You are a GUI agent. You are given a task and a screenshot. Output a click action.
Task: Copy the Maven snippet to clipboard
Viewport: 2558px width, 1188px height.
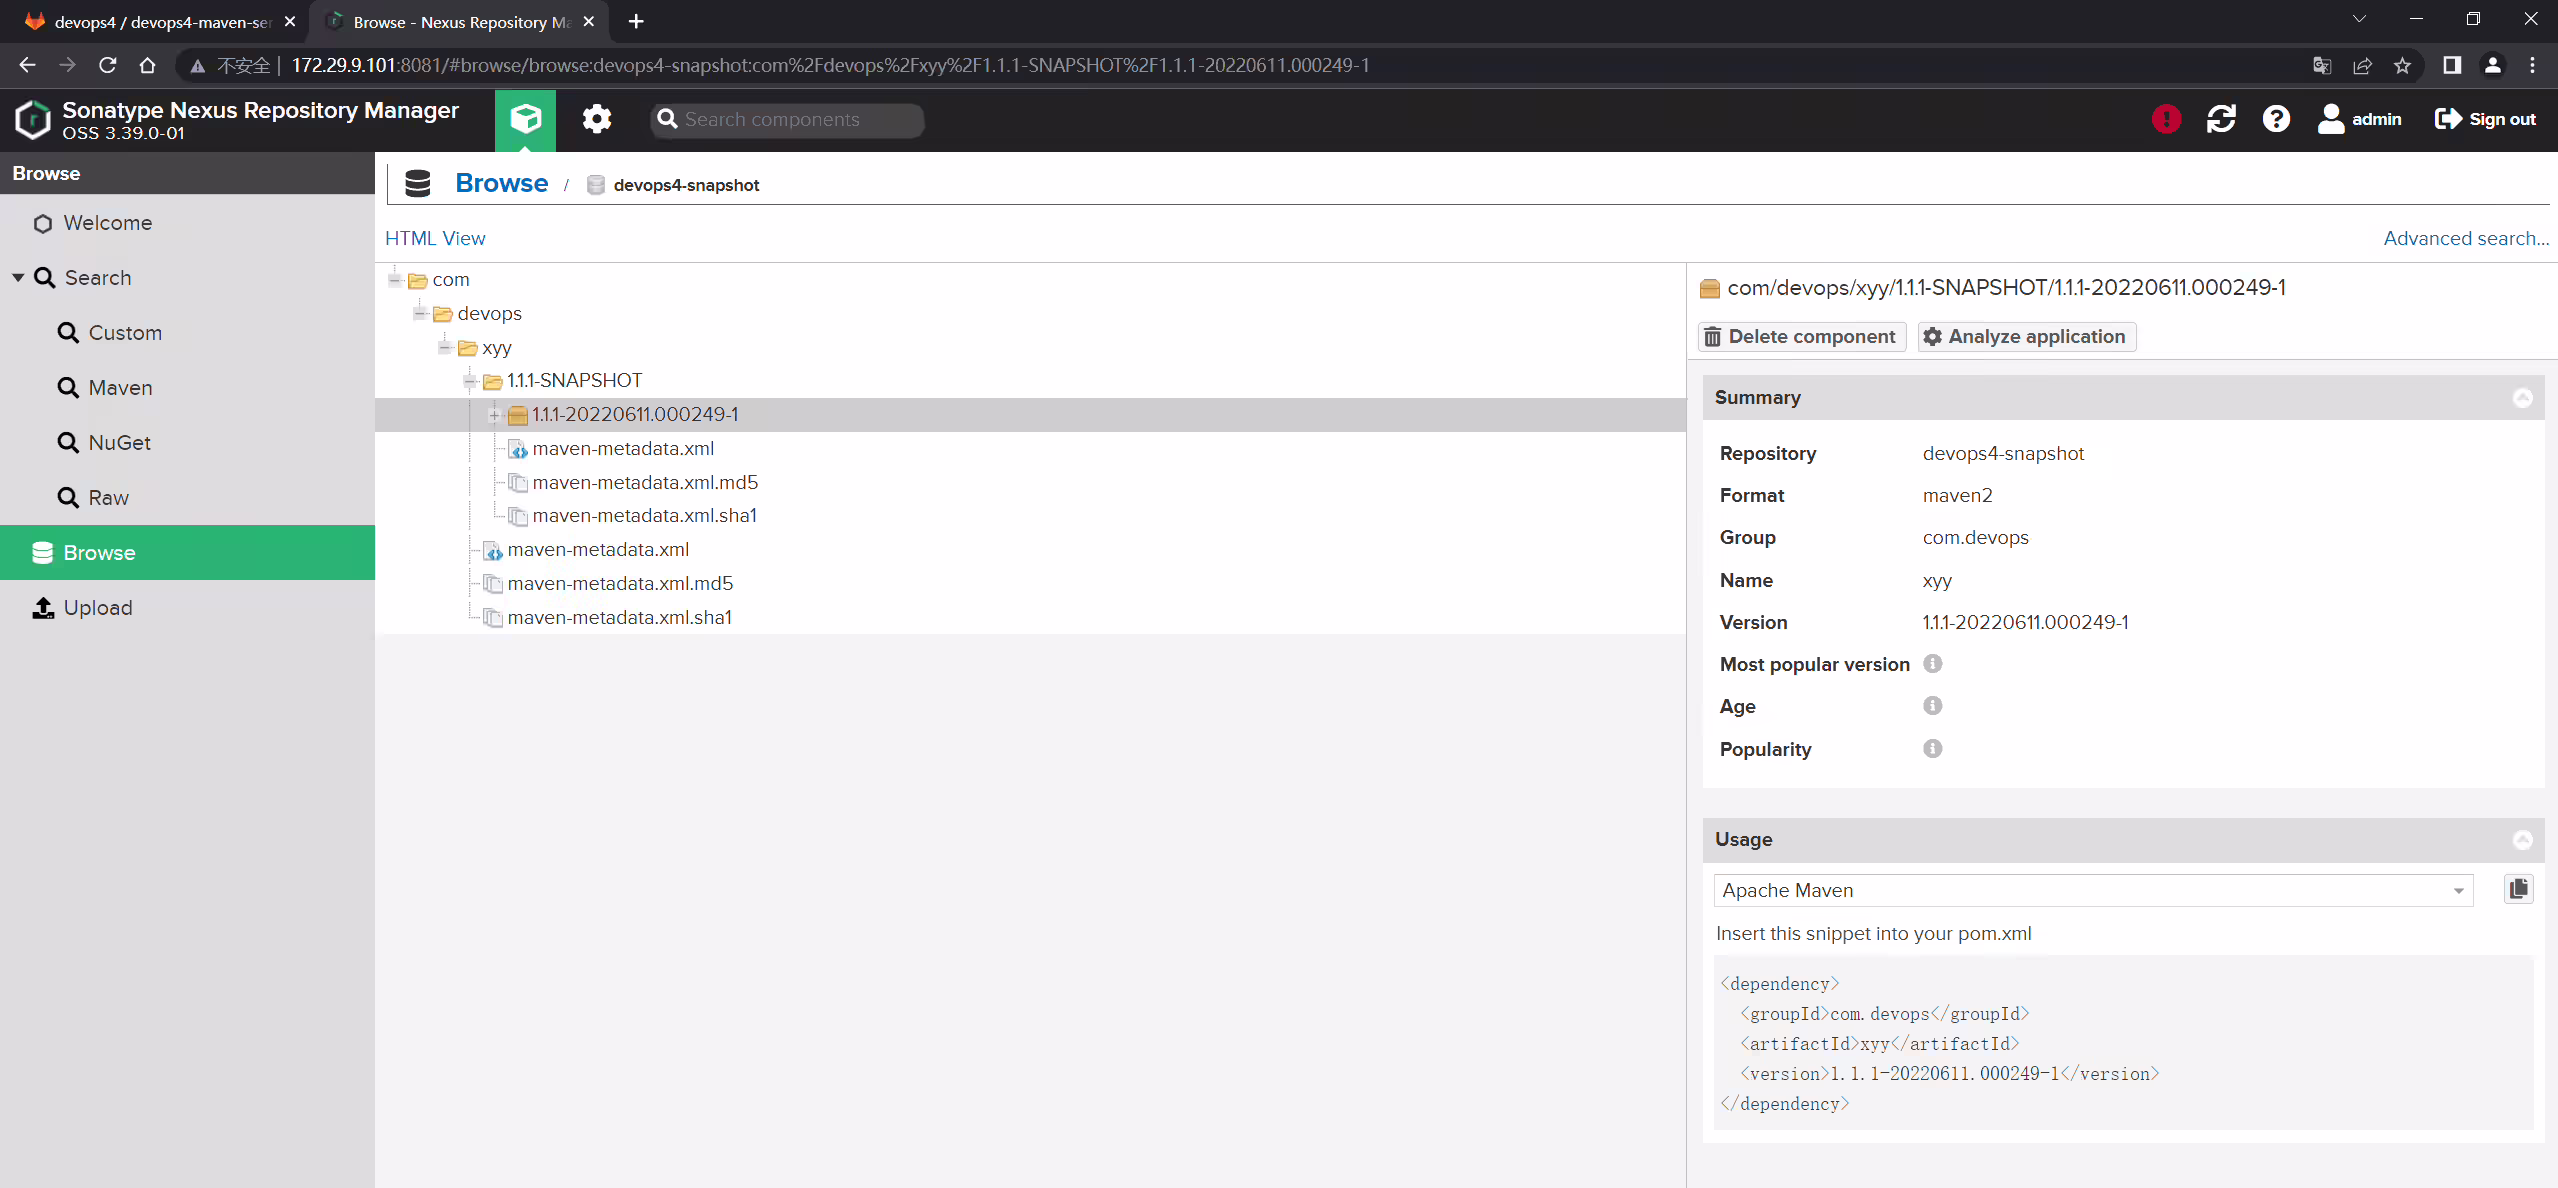tap(2518, 889)
